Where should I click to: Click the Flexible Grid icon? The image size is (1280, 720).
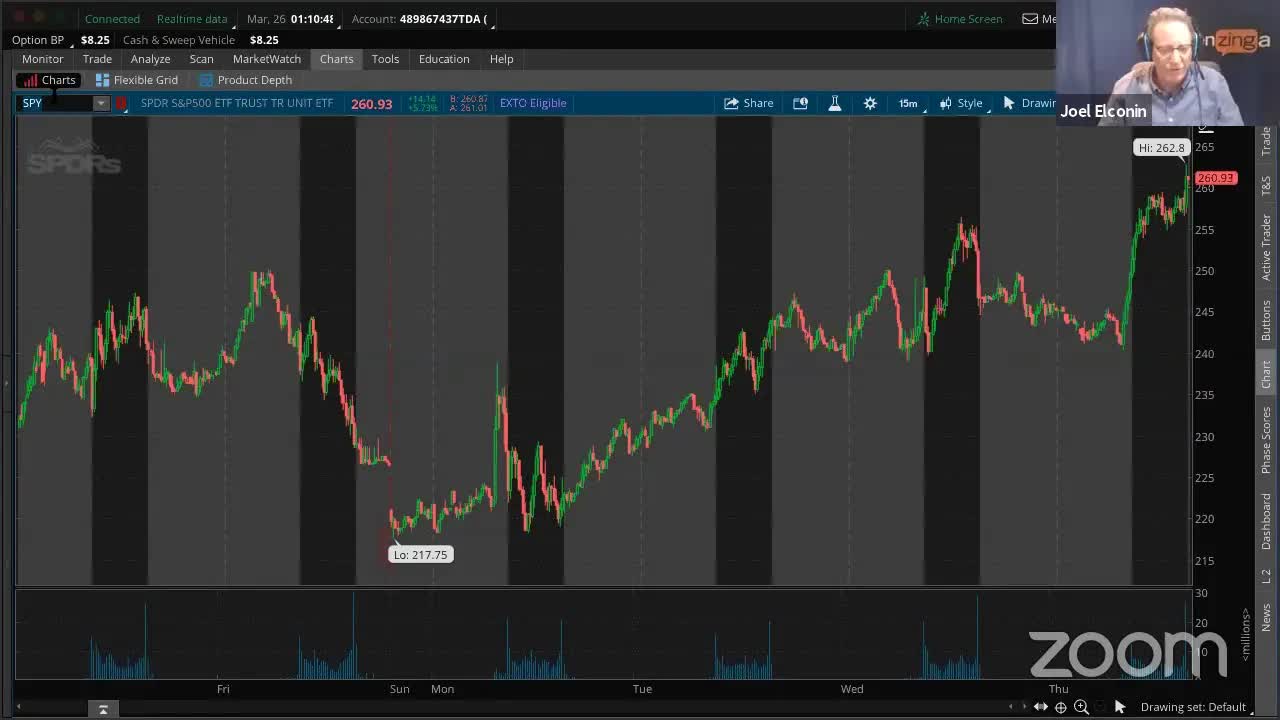point(102,80)
